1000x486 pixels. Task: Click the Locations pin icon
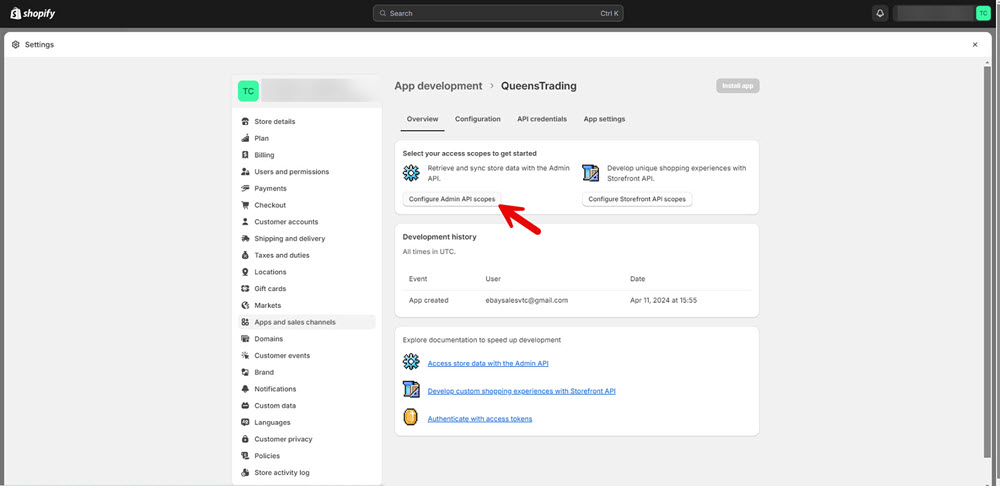click(245, 272)
